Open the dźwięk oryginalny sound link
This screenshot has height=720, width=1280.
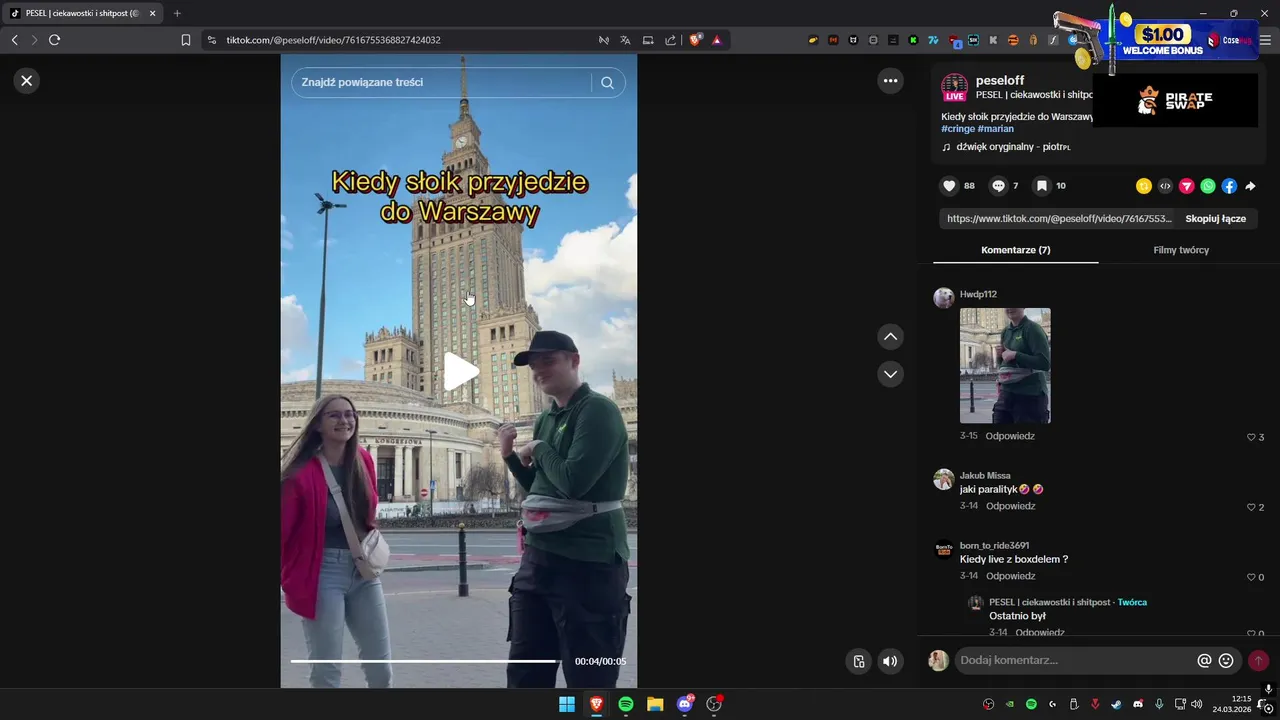[1013, 147]
